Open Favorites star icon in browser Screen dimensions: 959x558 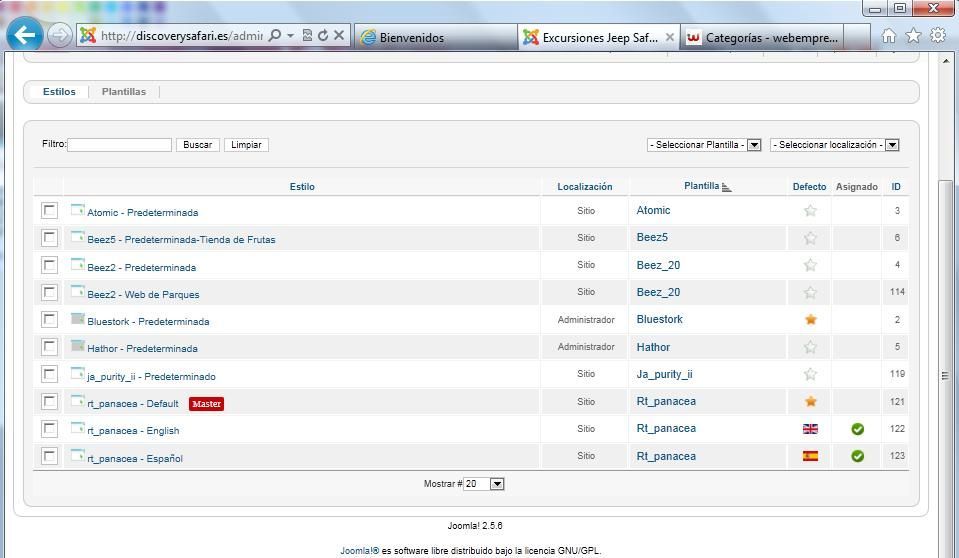913,36
